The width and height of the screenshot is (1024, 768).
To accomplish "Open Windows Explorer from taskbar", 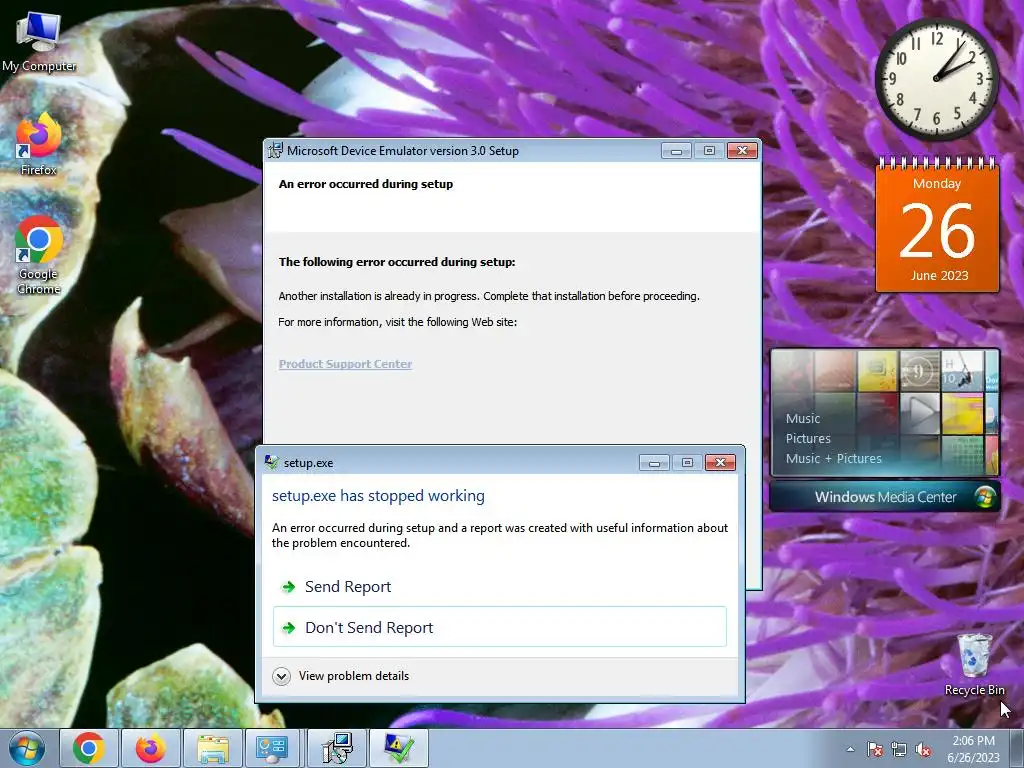I will [x=213, y=748].
